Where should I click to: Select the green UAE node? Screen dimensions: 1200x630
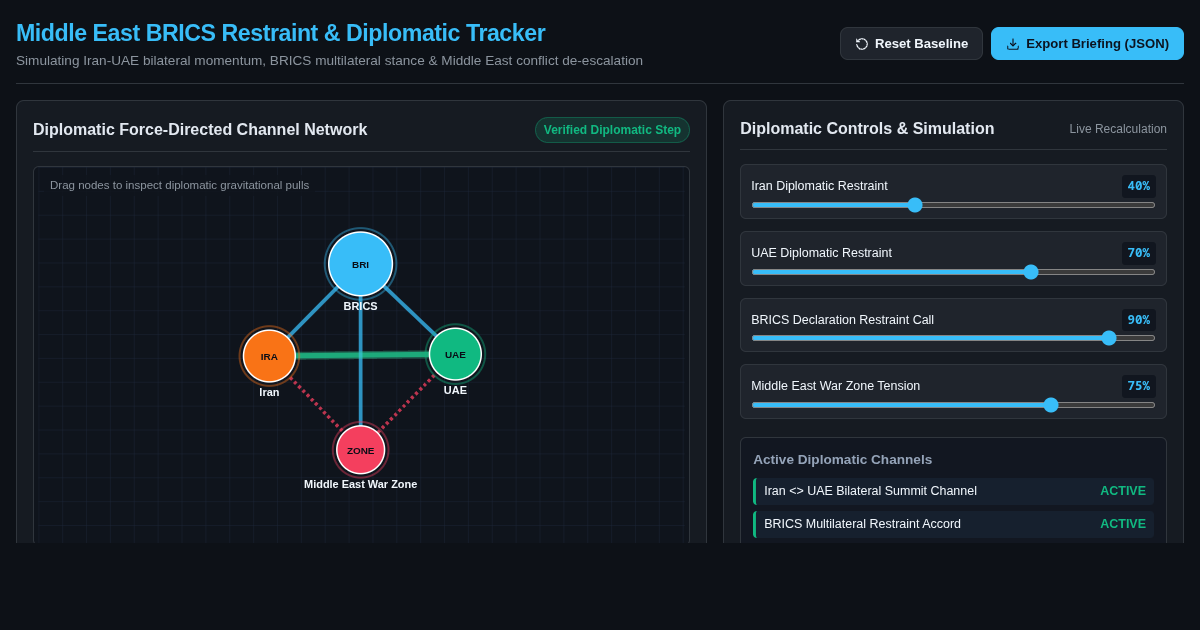(455, 354)
